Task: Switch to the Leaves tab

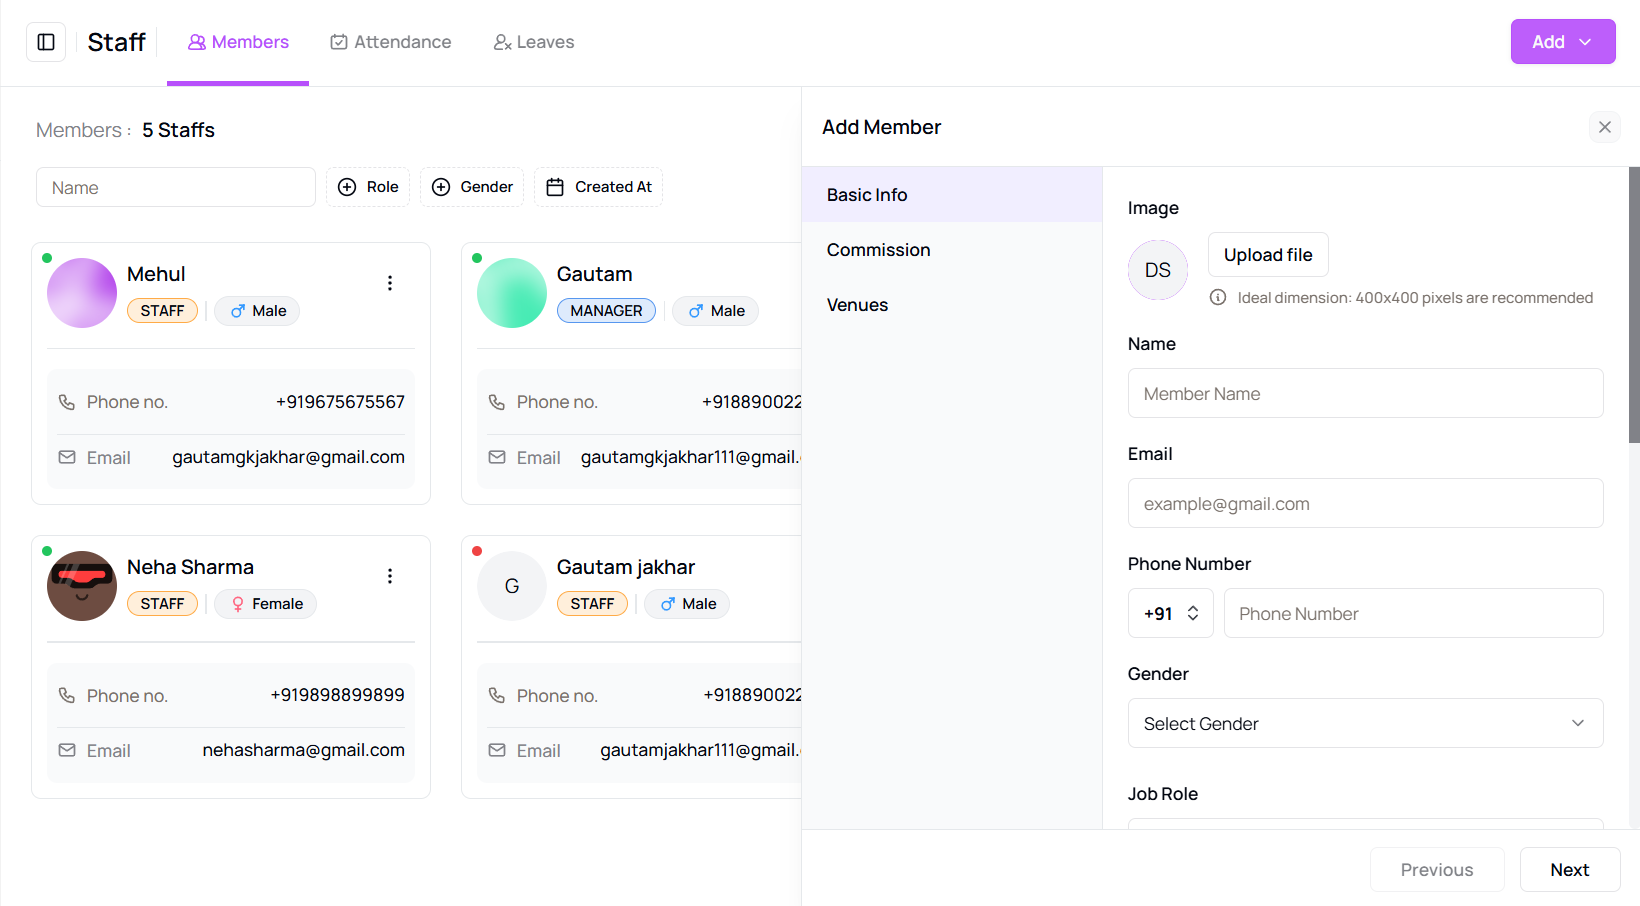Action: tap(534, 42)
